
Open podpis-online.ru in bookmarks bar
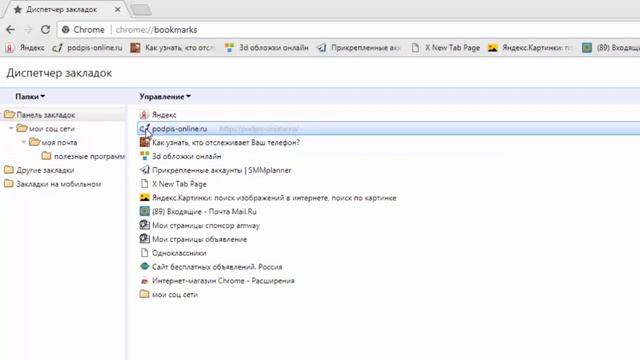(87, 48)
